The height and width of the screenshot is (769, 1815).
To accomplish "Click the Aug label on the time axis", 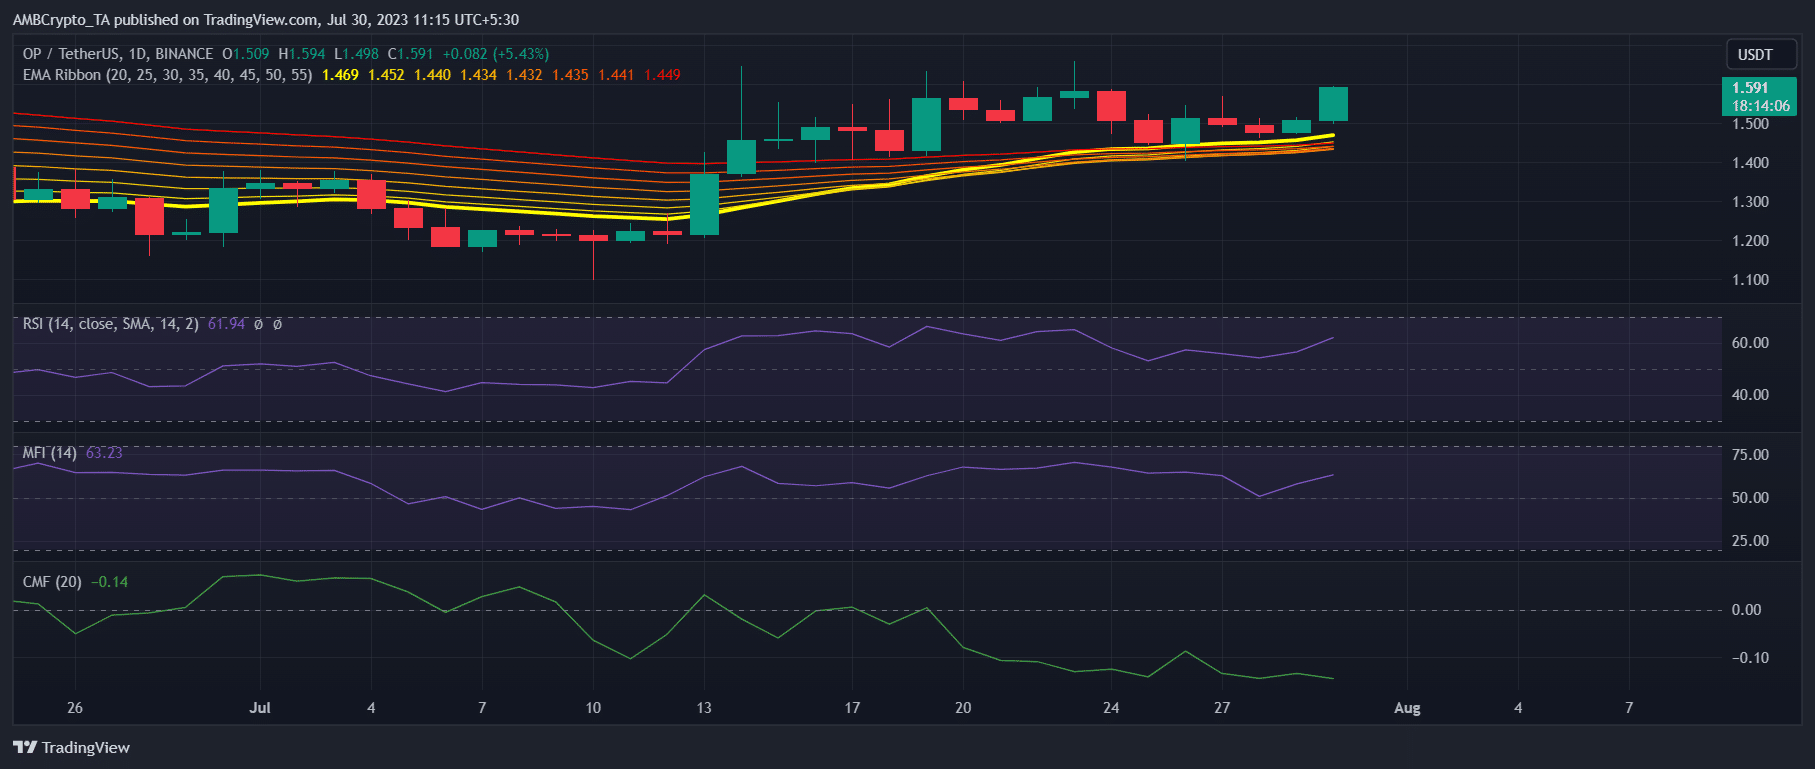I will click(x=1407, y=708).
